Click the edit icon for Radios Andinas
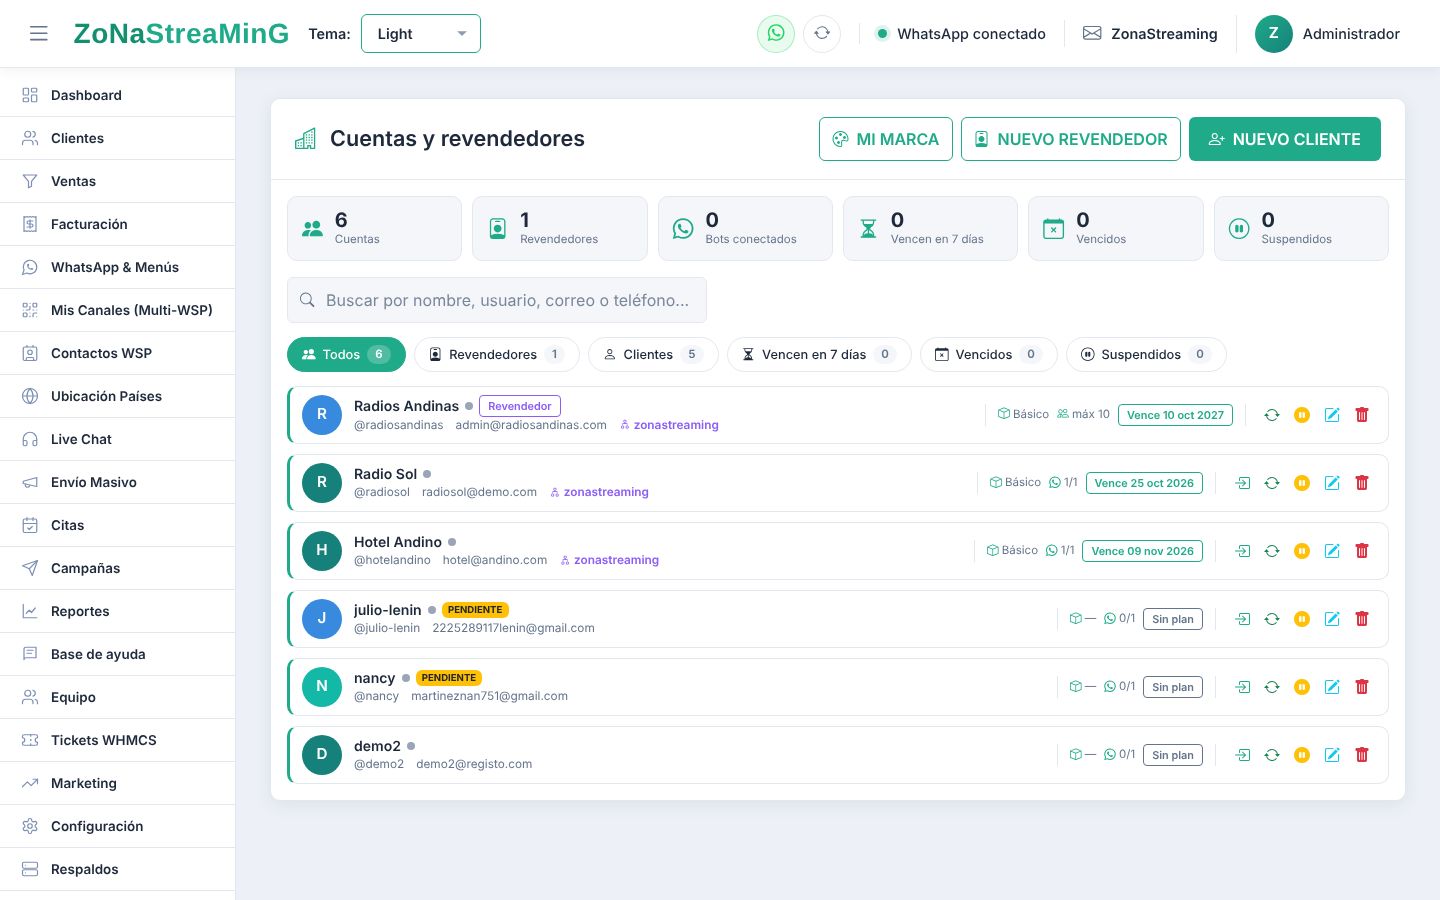Image resolution: width=1440 pixels, height=900 pixels. point(1332,415)
